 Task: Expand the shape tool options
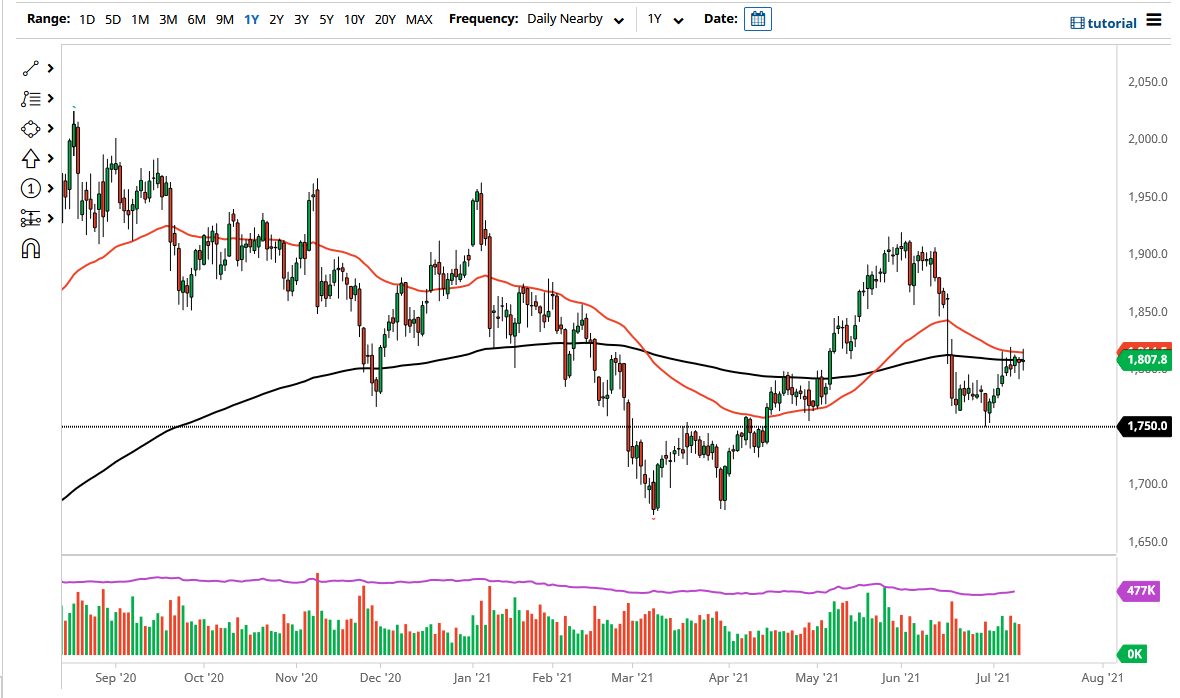[x=50, y=129]
